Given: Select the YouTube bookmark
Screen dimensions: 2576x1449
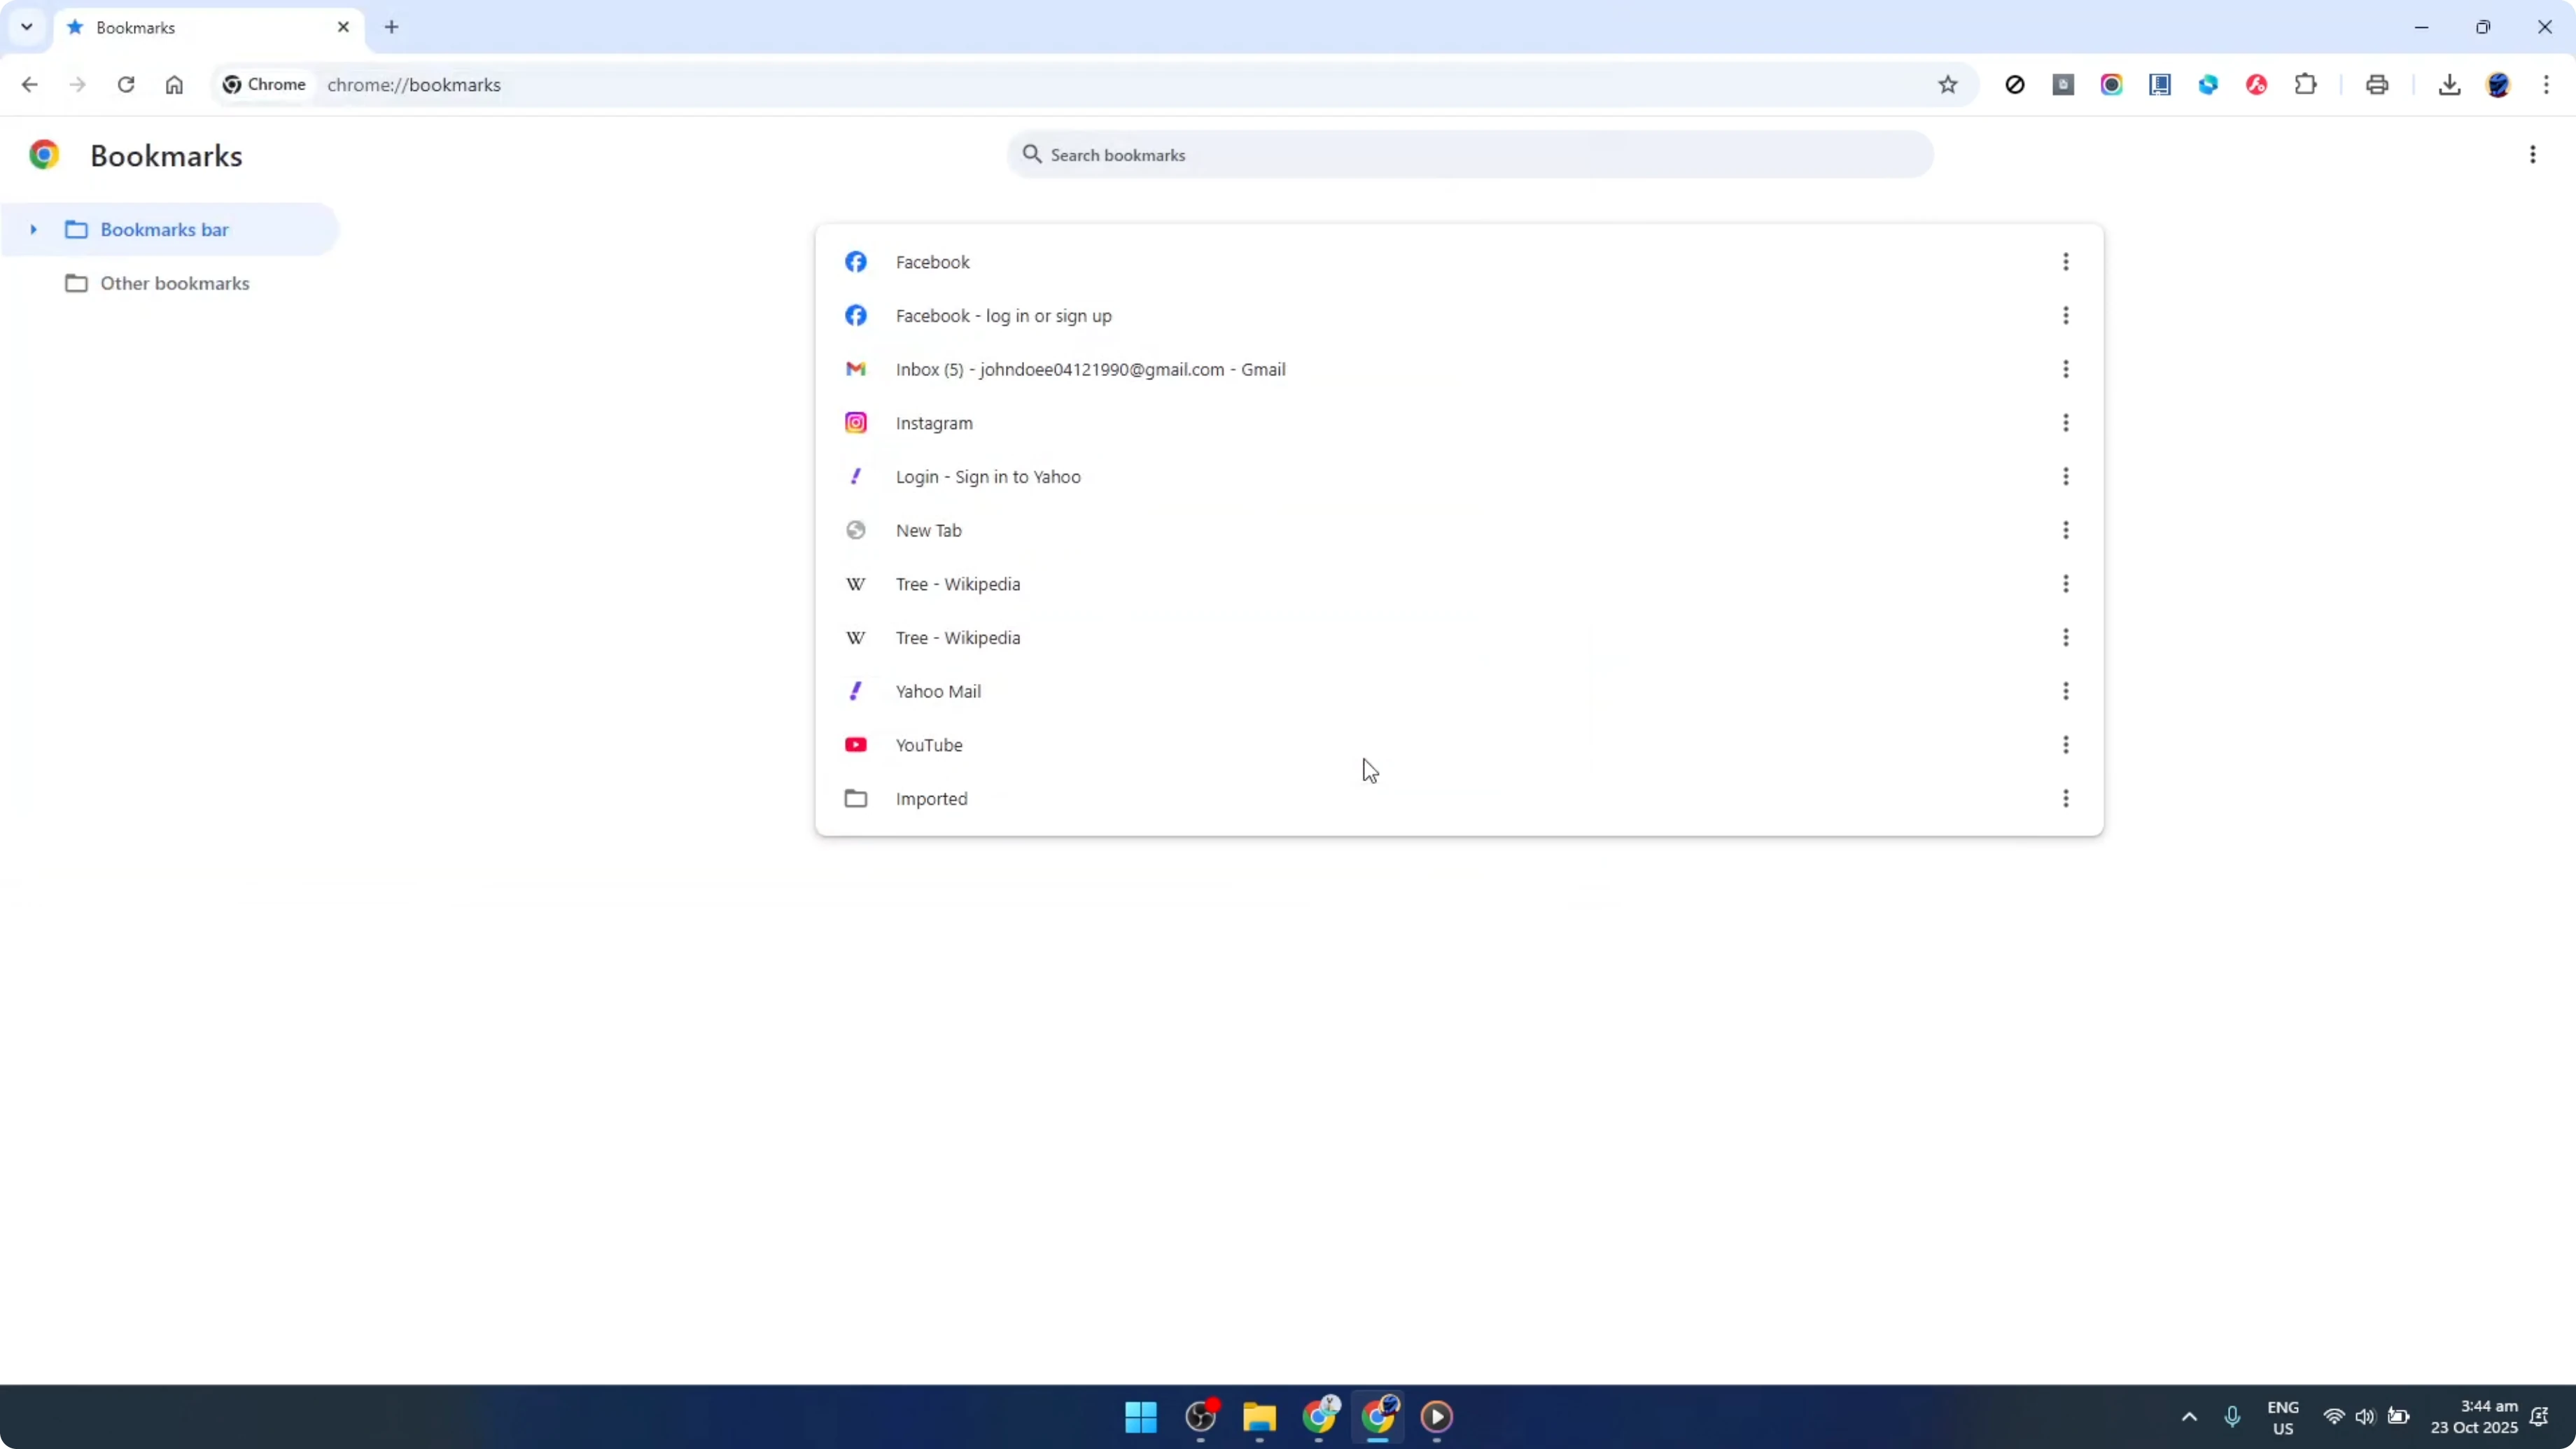Looking at the screenshot, I should pos(1459,745).
